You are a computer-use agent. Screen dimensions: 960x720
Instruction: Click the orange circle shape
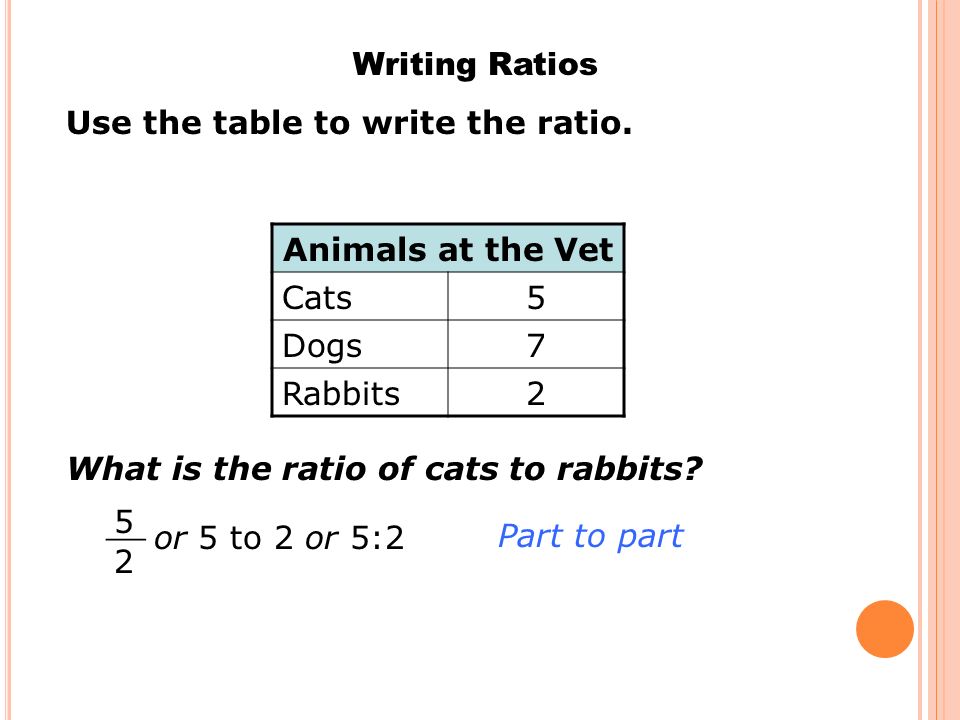[885, 629]
